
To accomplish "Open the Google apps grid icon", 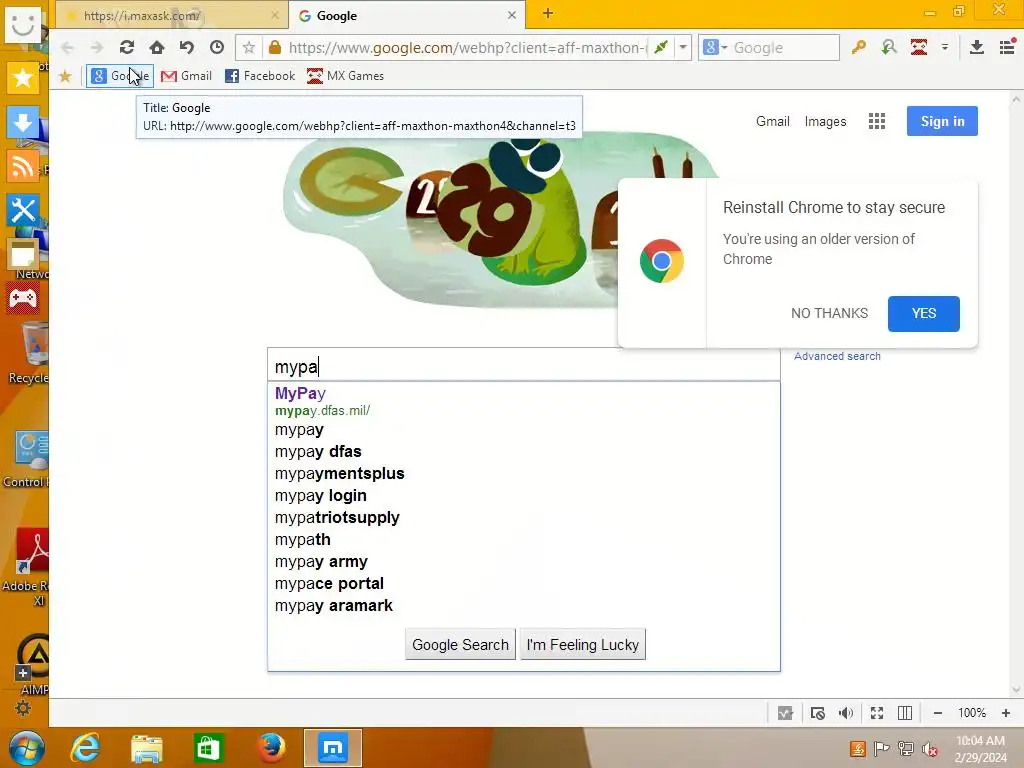I will tap(876, 121).
